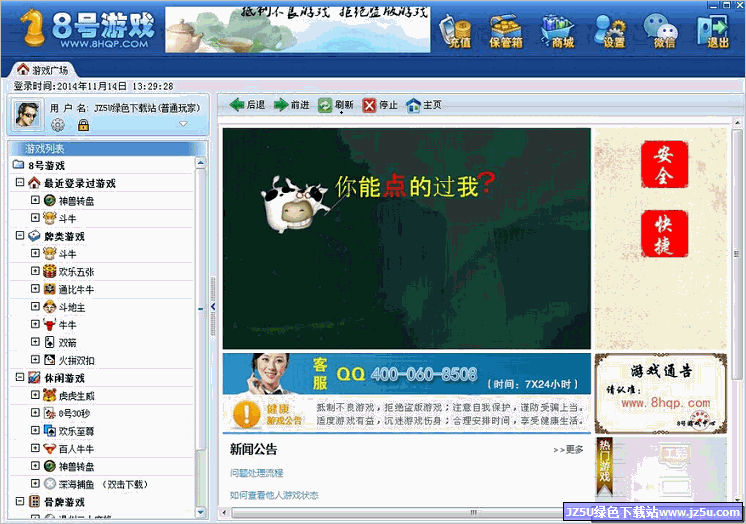Select the 斗牛 icon under 牌类游戏
The image size is (746, 524).
coord(49,254)
